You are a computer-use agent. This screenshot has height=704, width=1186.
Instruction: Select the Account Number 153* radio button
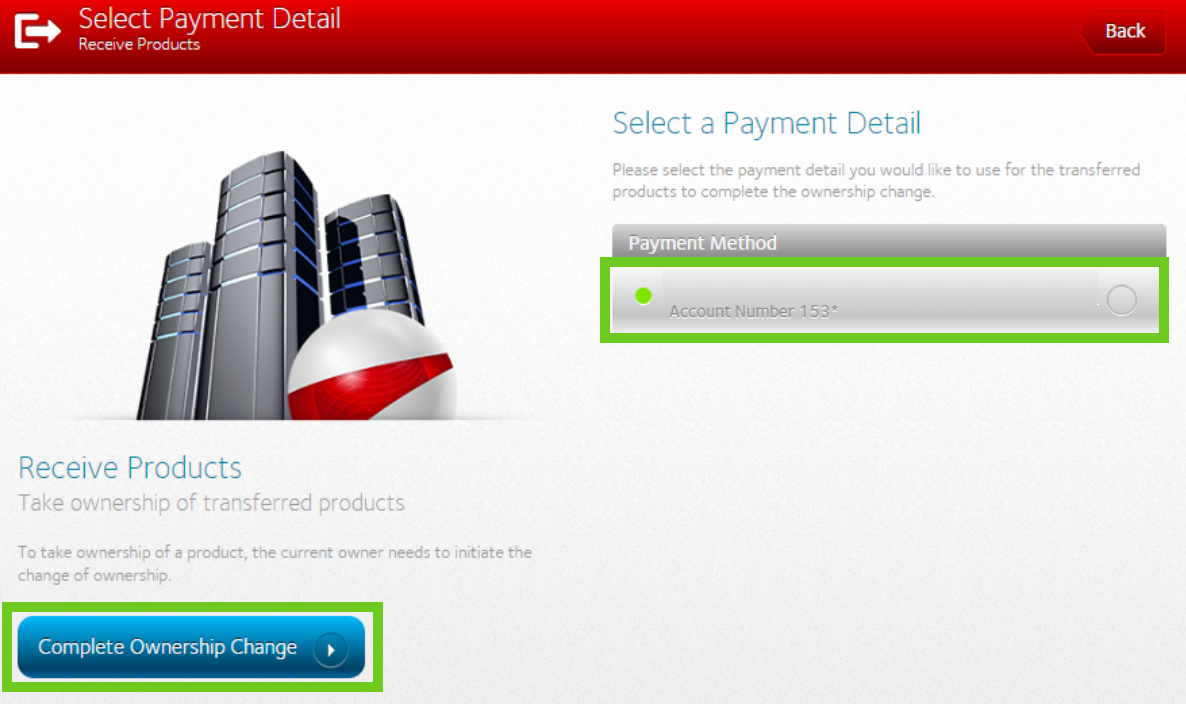1121,300
